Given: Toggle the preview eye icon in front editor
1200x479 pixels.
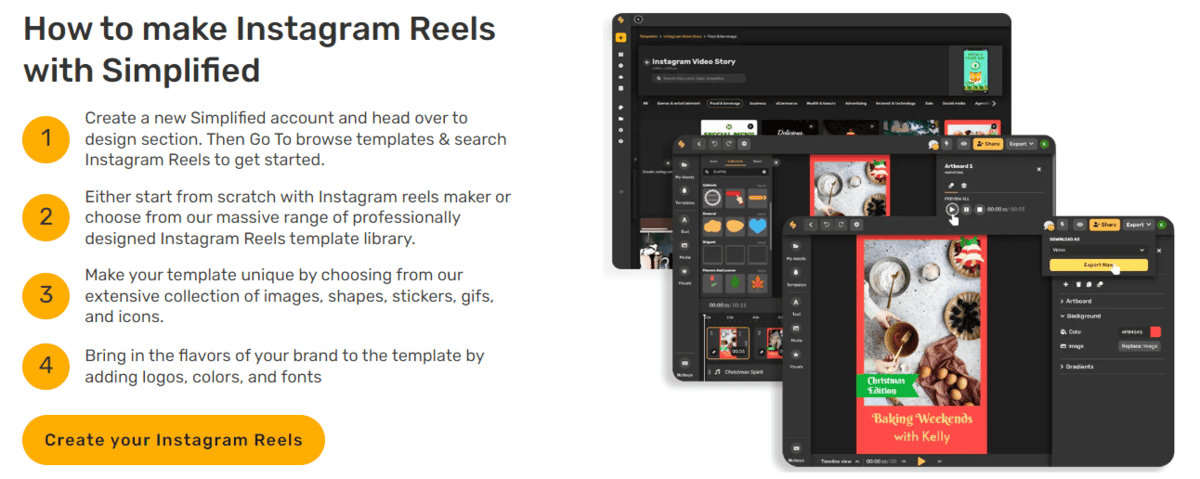Looking at the screenshot, I should [x=1080, y=225].
